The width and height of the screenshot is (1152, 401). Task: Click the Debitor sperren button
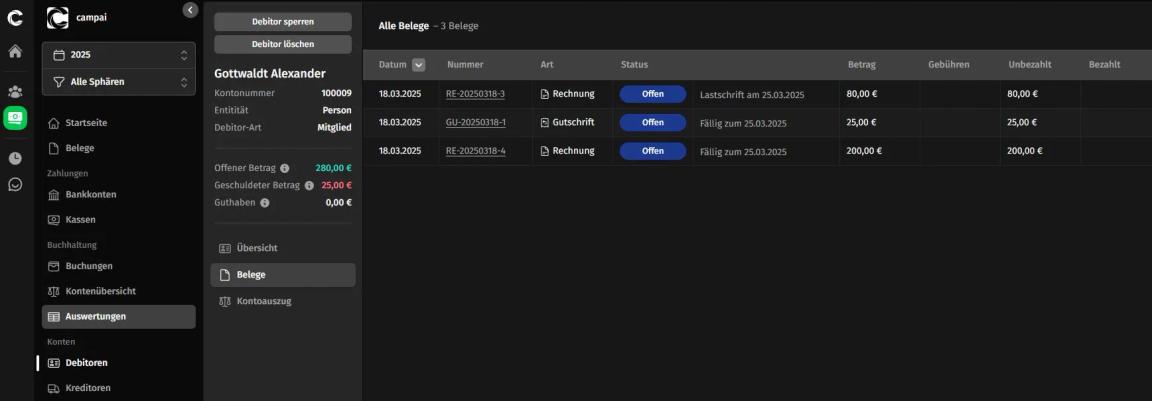(x=283, y=22)
